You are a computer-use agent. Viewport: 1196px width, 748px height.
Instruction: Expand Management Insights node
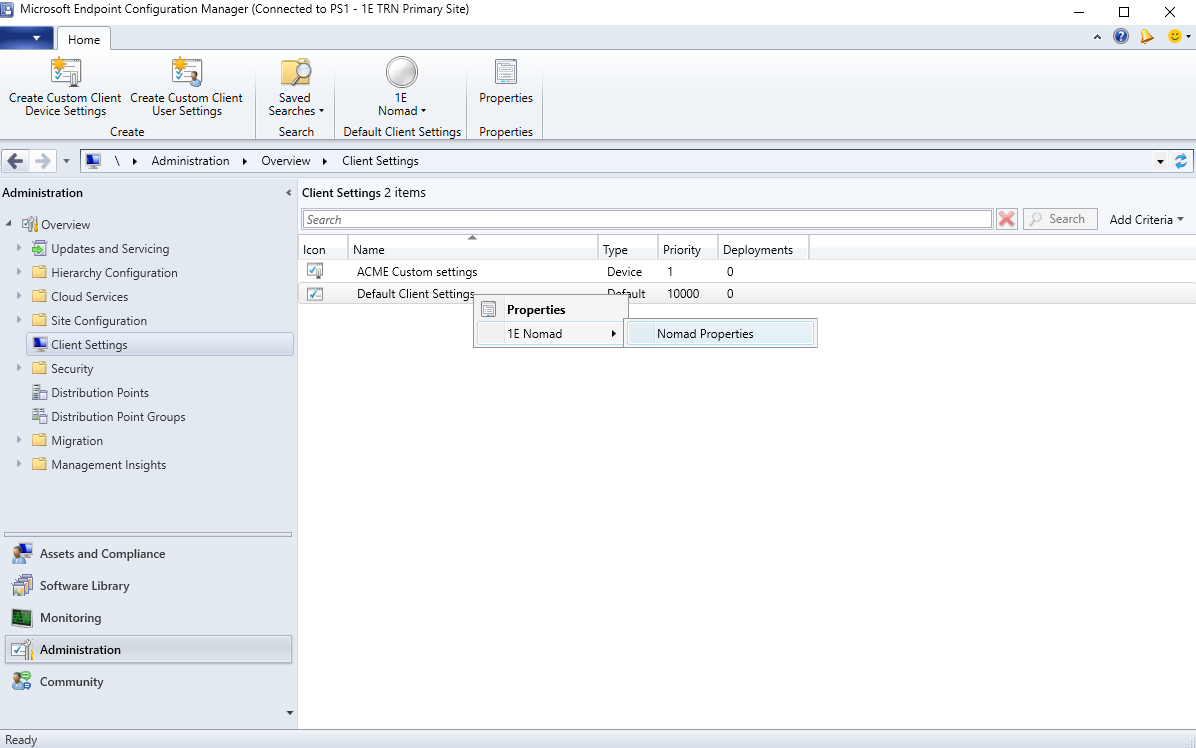point(19,464)
